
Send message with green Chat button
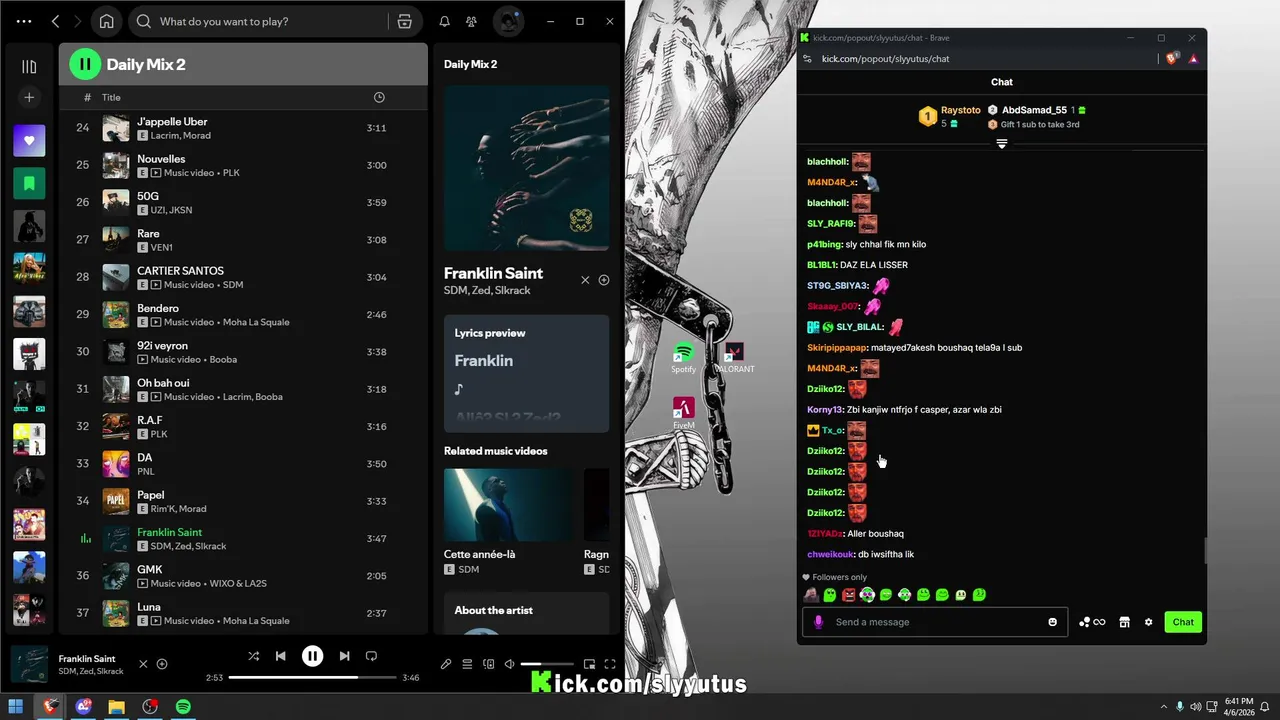pos(1183,622)
